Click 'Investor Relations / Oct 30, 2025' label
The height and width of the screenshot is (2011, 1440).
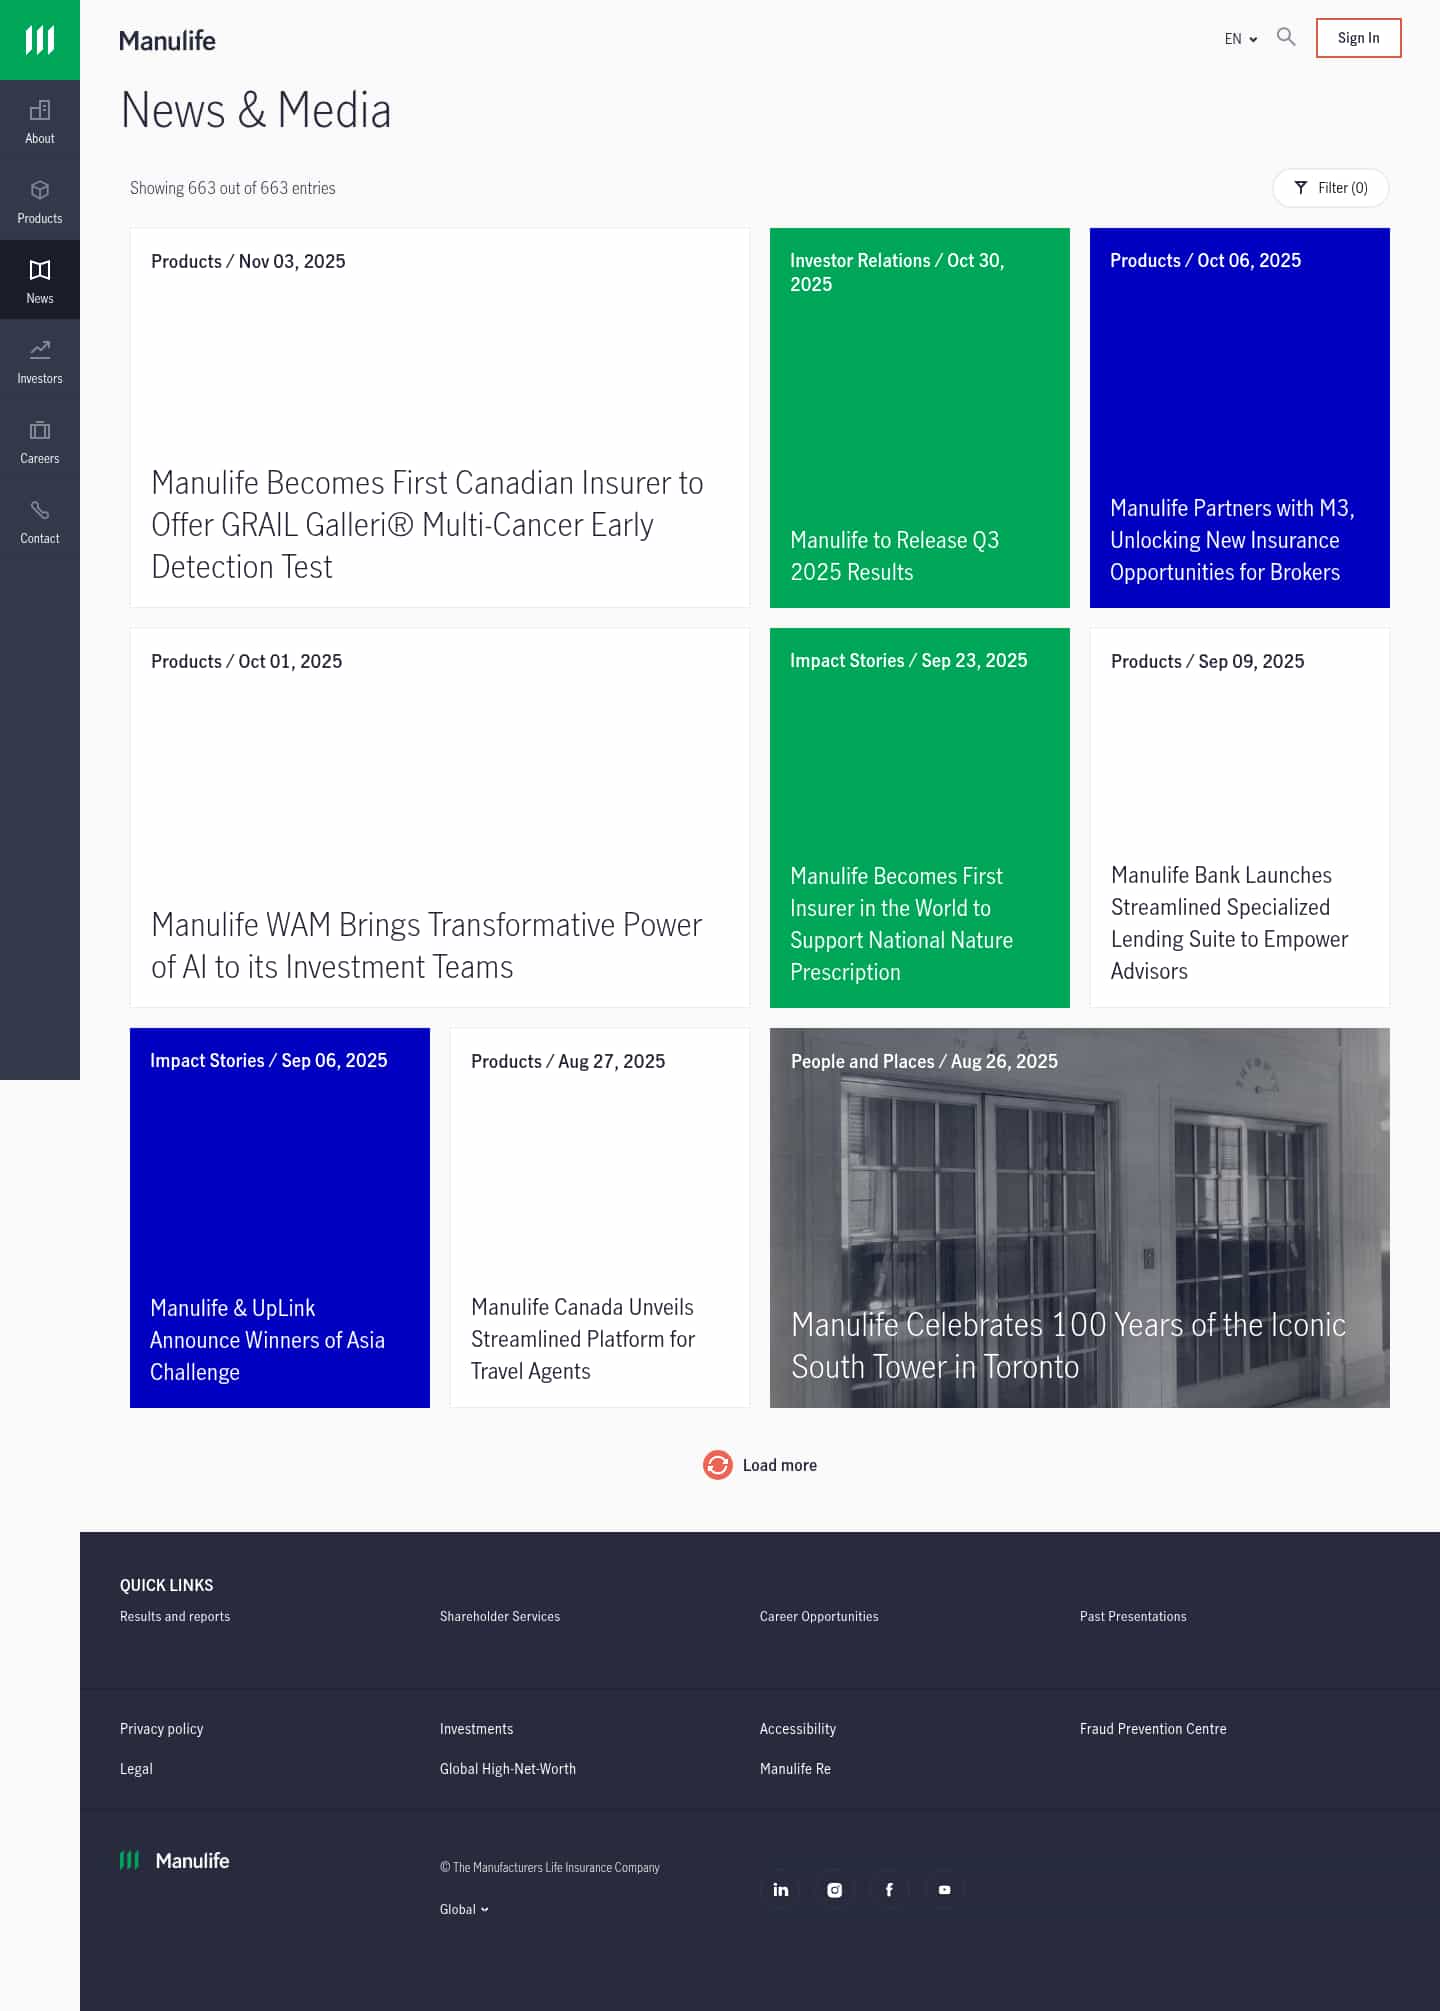tap(897, 272)
